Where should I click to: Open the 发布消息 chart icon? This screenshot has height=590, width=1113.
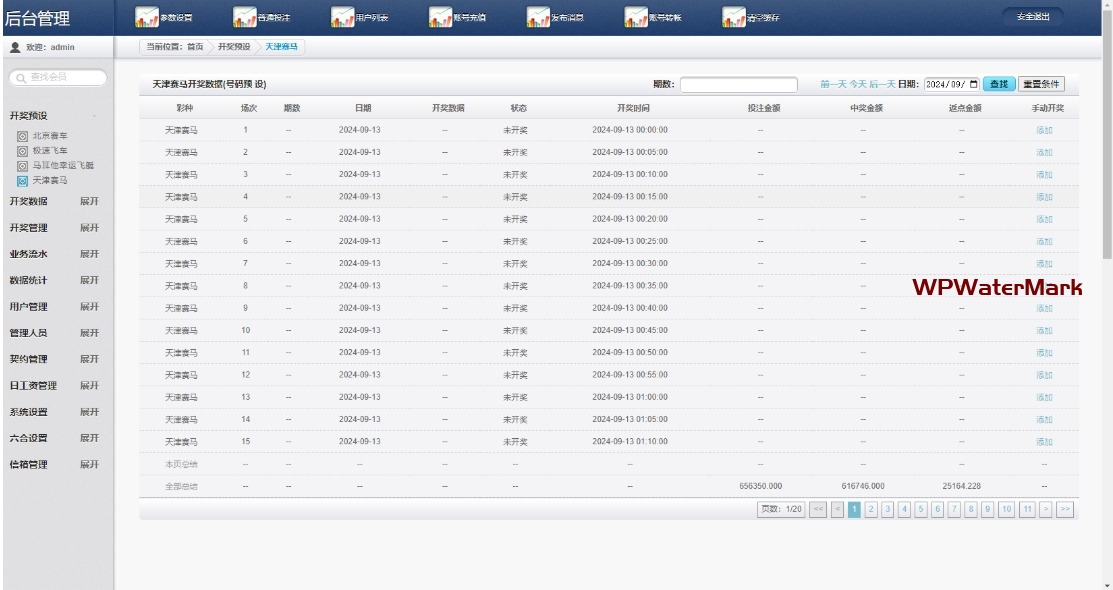539,16
